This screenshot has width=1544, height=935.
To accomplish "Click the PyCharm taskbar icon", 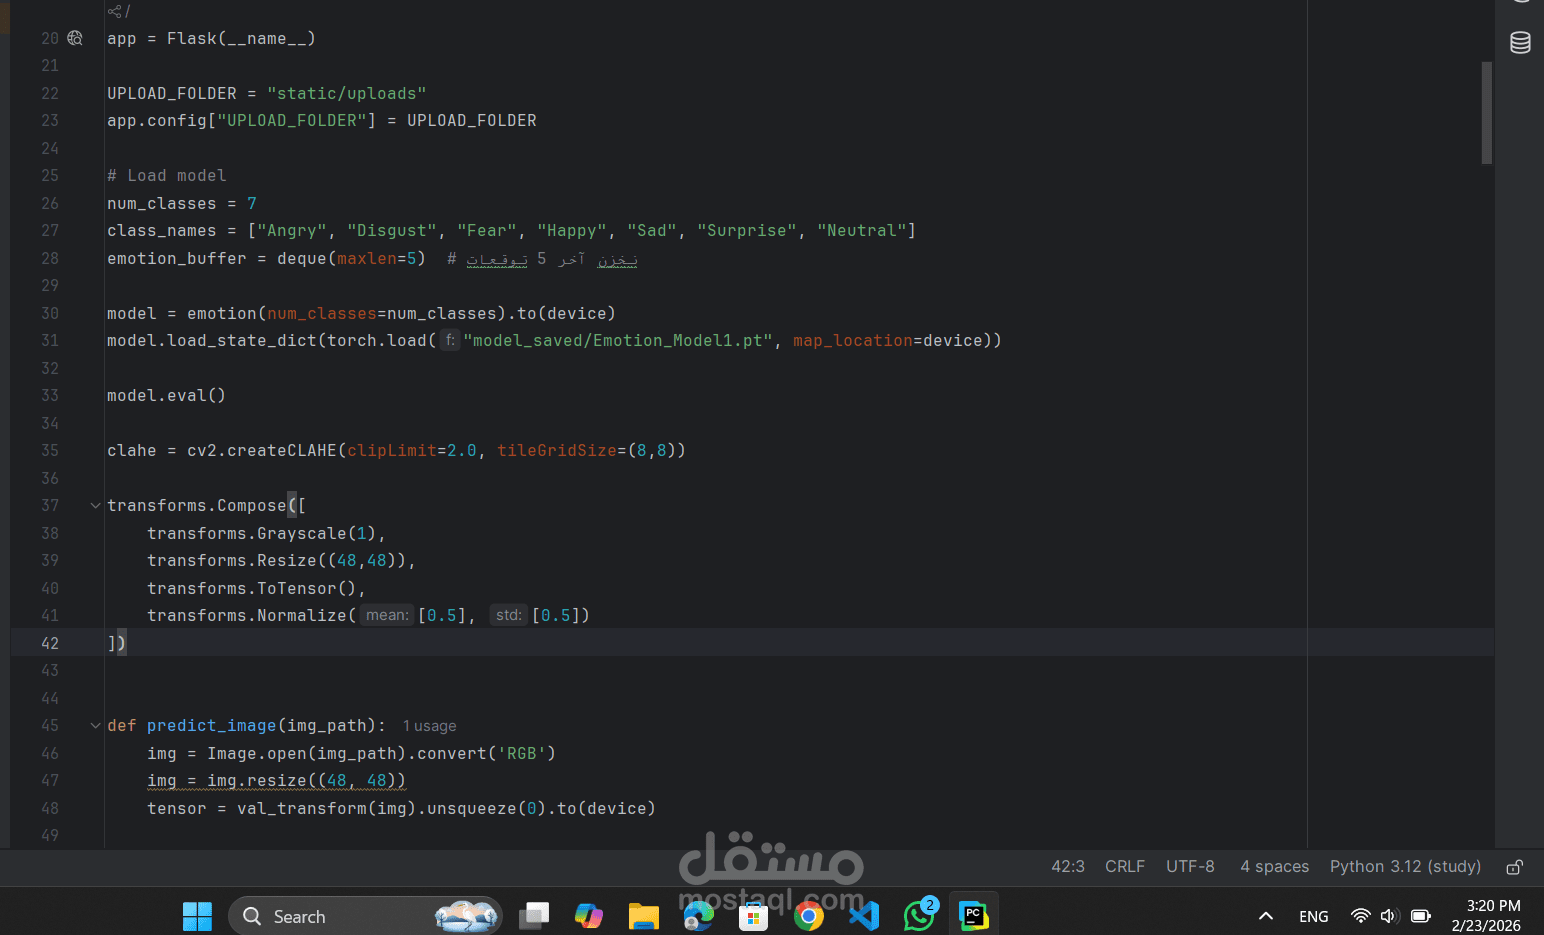I will click(973, 916).
